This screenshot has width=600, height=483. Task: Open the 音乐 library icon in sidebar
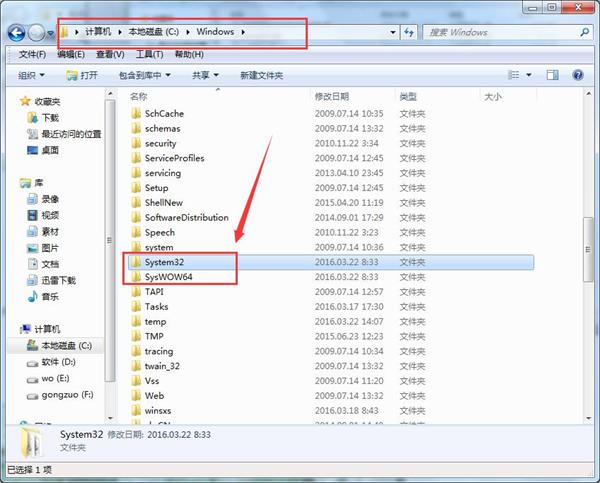pyautogui.click(x=31, y=296)
